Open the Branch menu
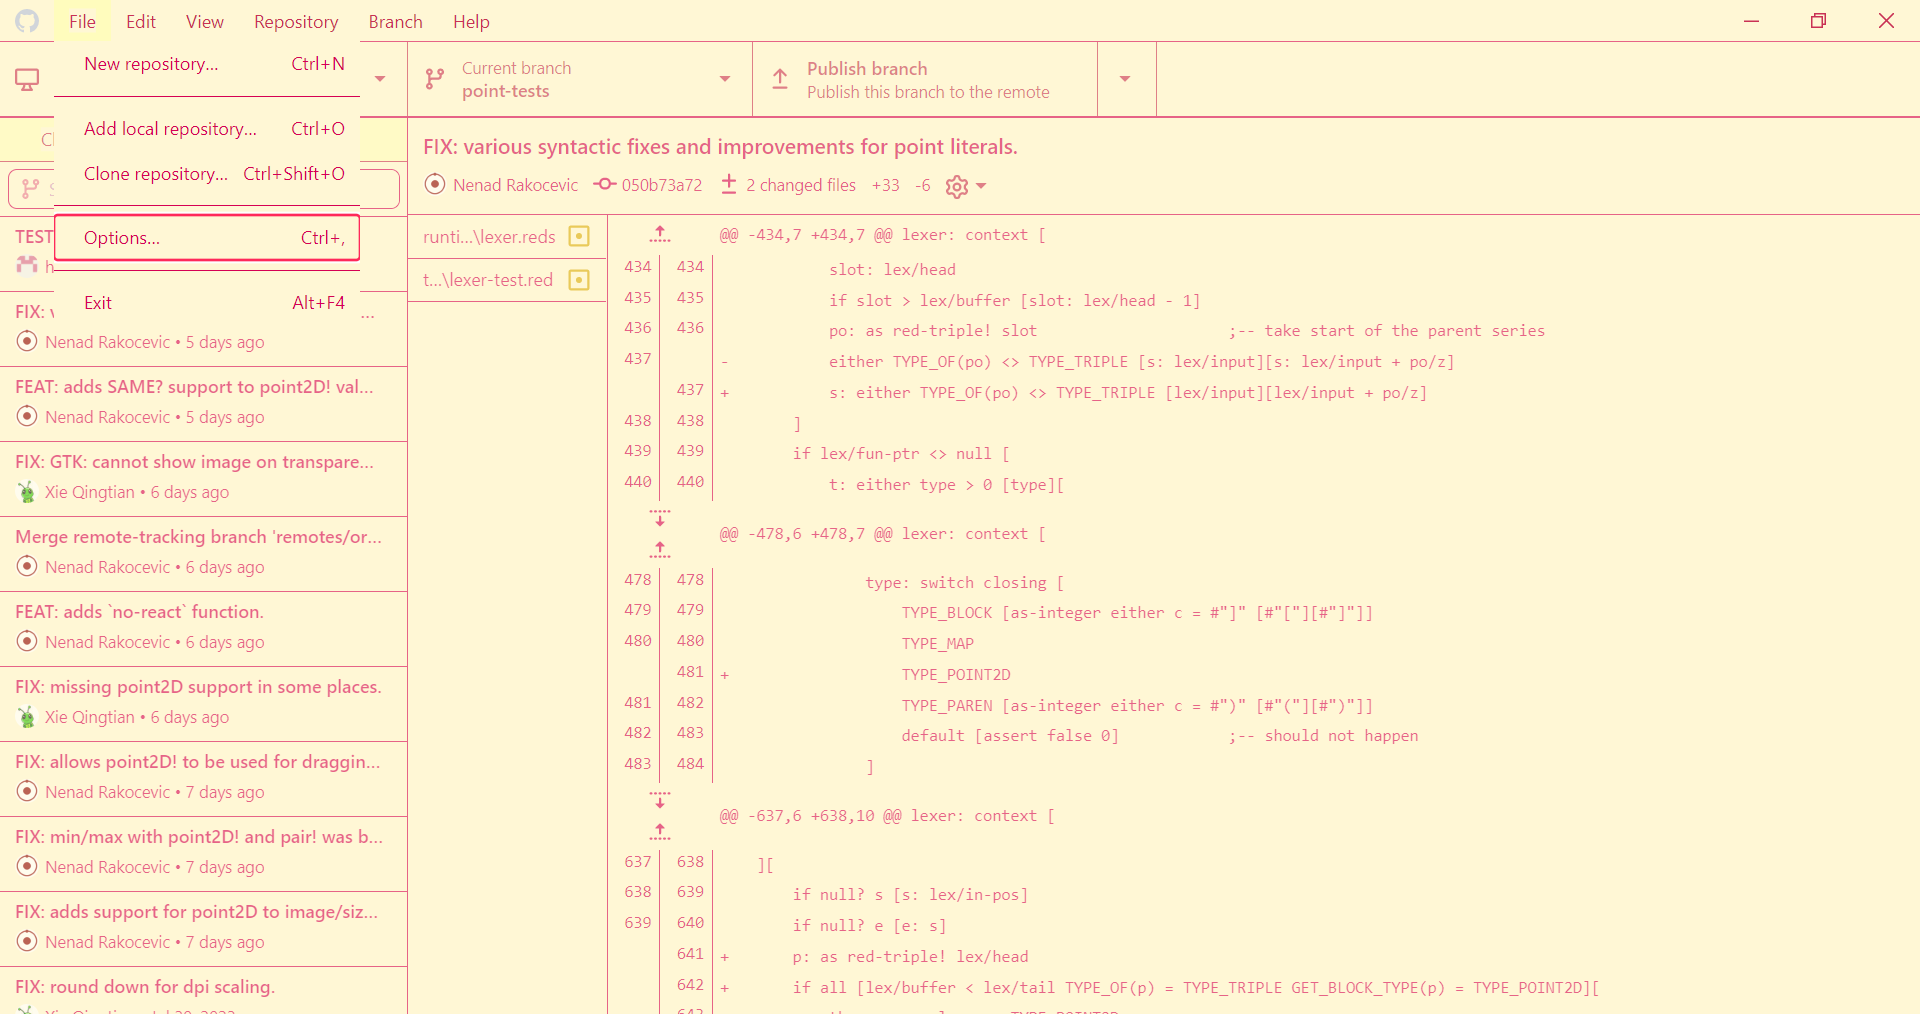The image size is (1920, 1014). (x=395, y=21)
